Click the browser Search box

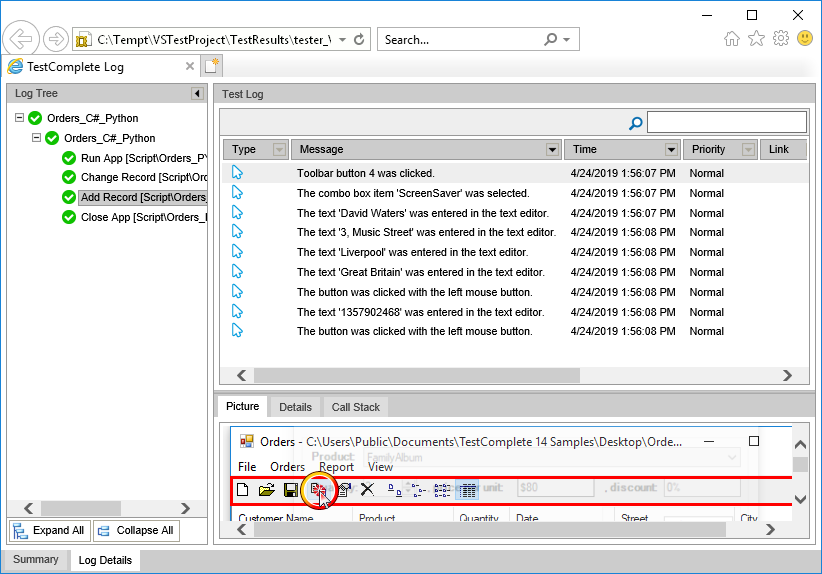pyautogui.click(x=461, y=39)
